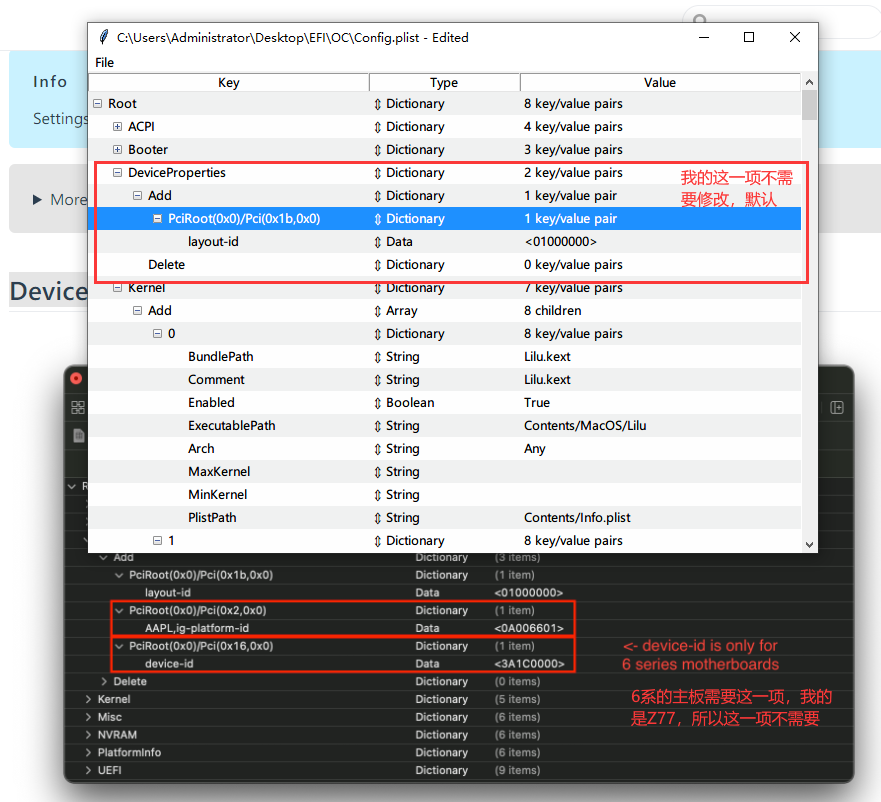Open the File menu
Viewport: 881px width, 802px height.
click(x=105, y=62)
